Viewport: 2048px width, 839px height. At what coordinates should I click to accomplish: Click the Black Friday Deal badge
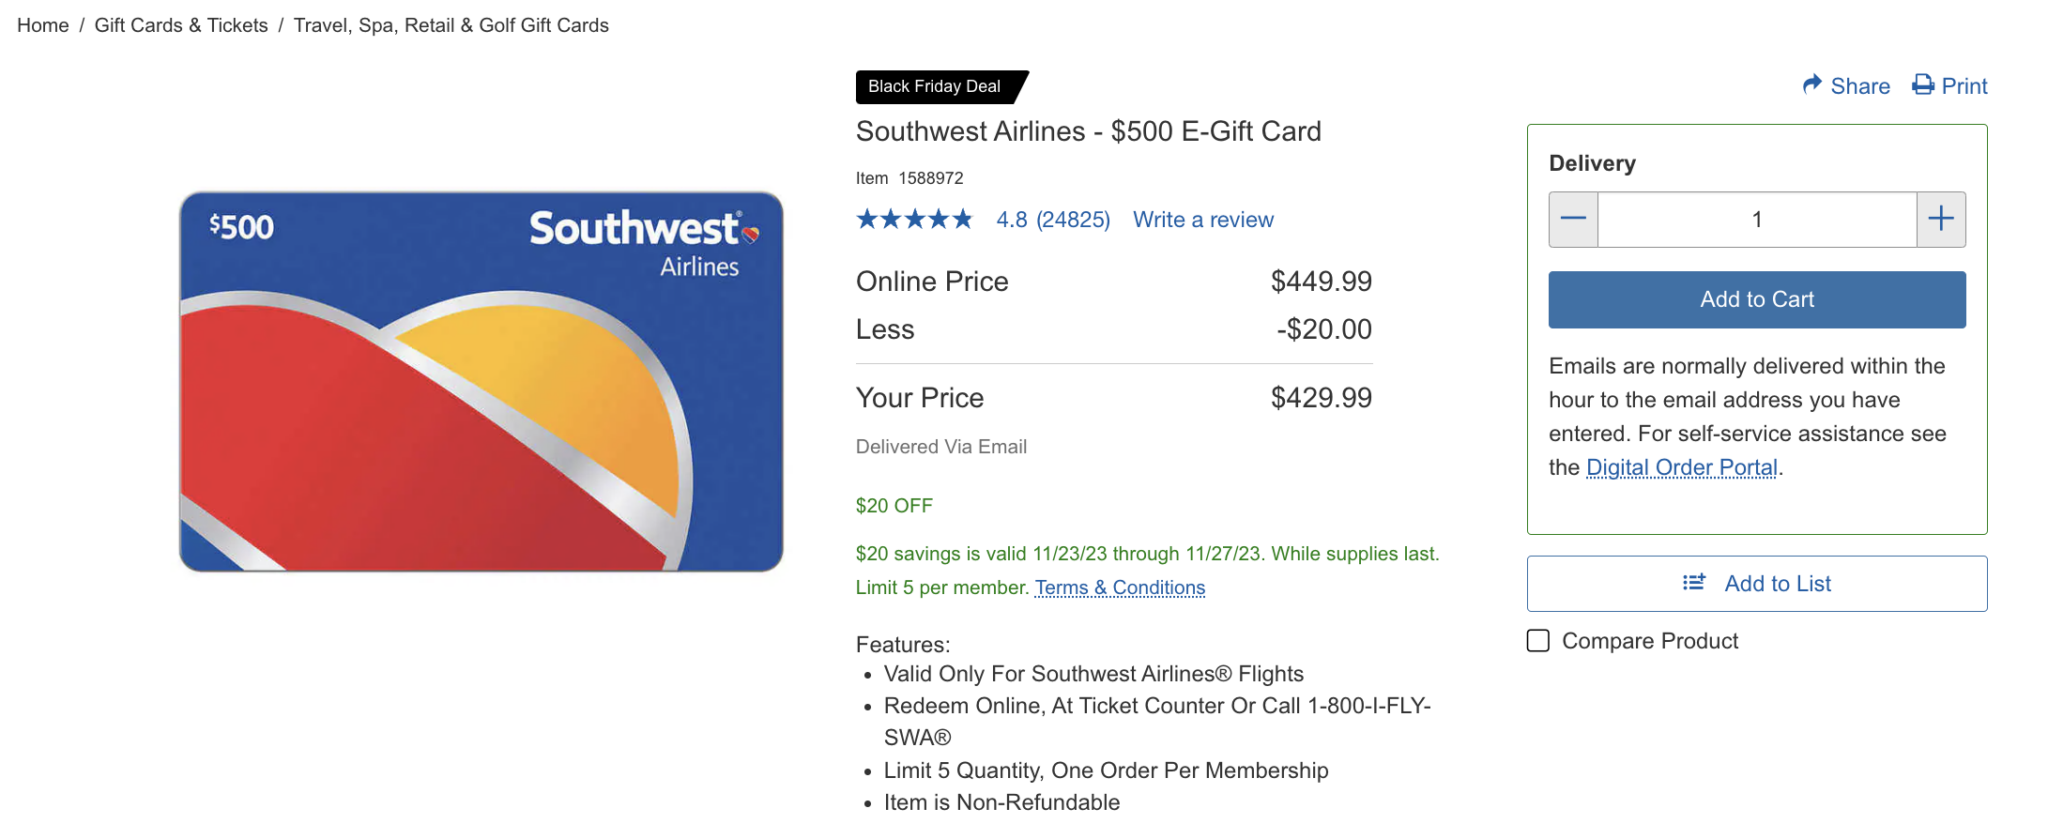935,87
